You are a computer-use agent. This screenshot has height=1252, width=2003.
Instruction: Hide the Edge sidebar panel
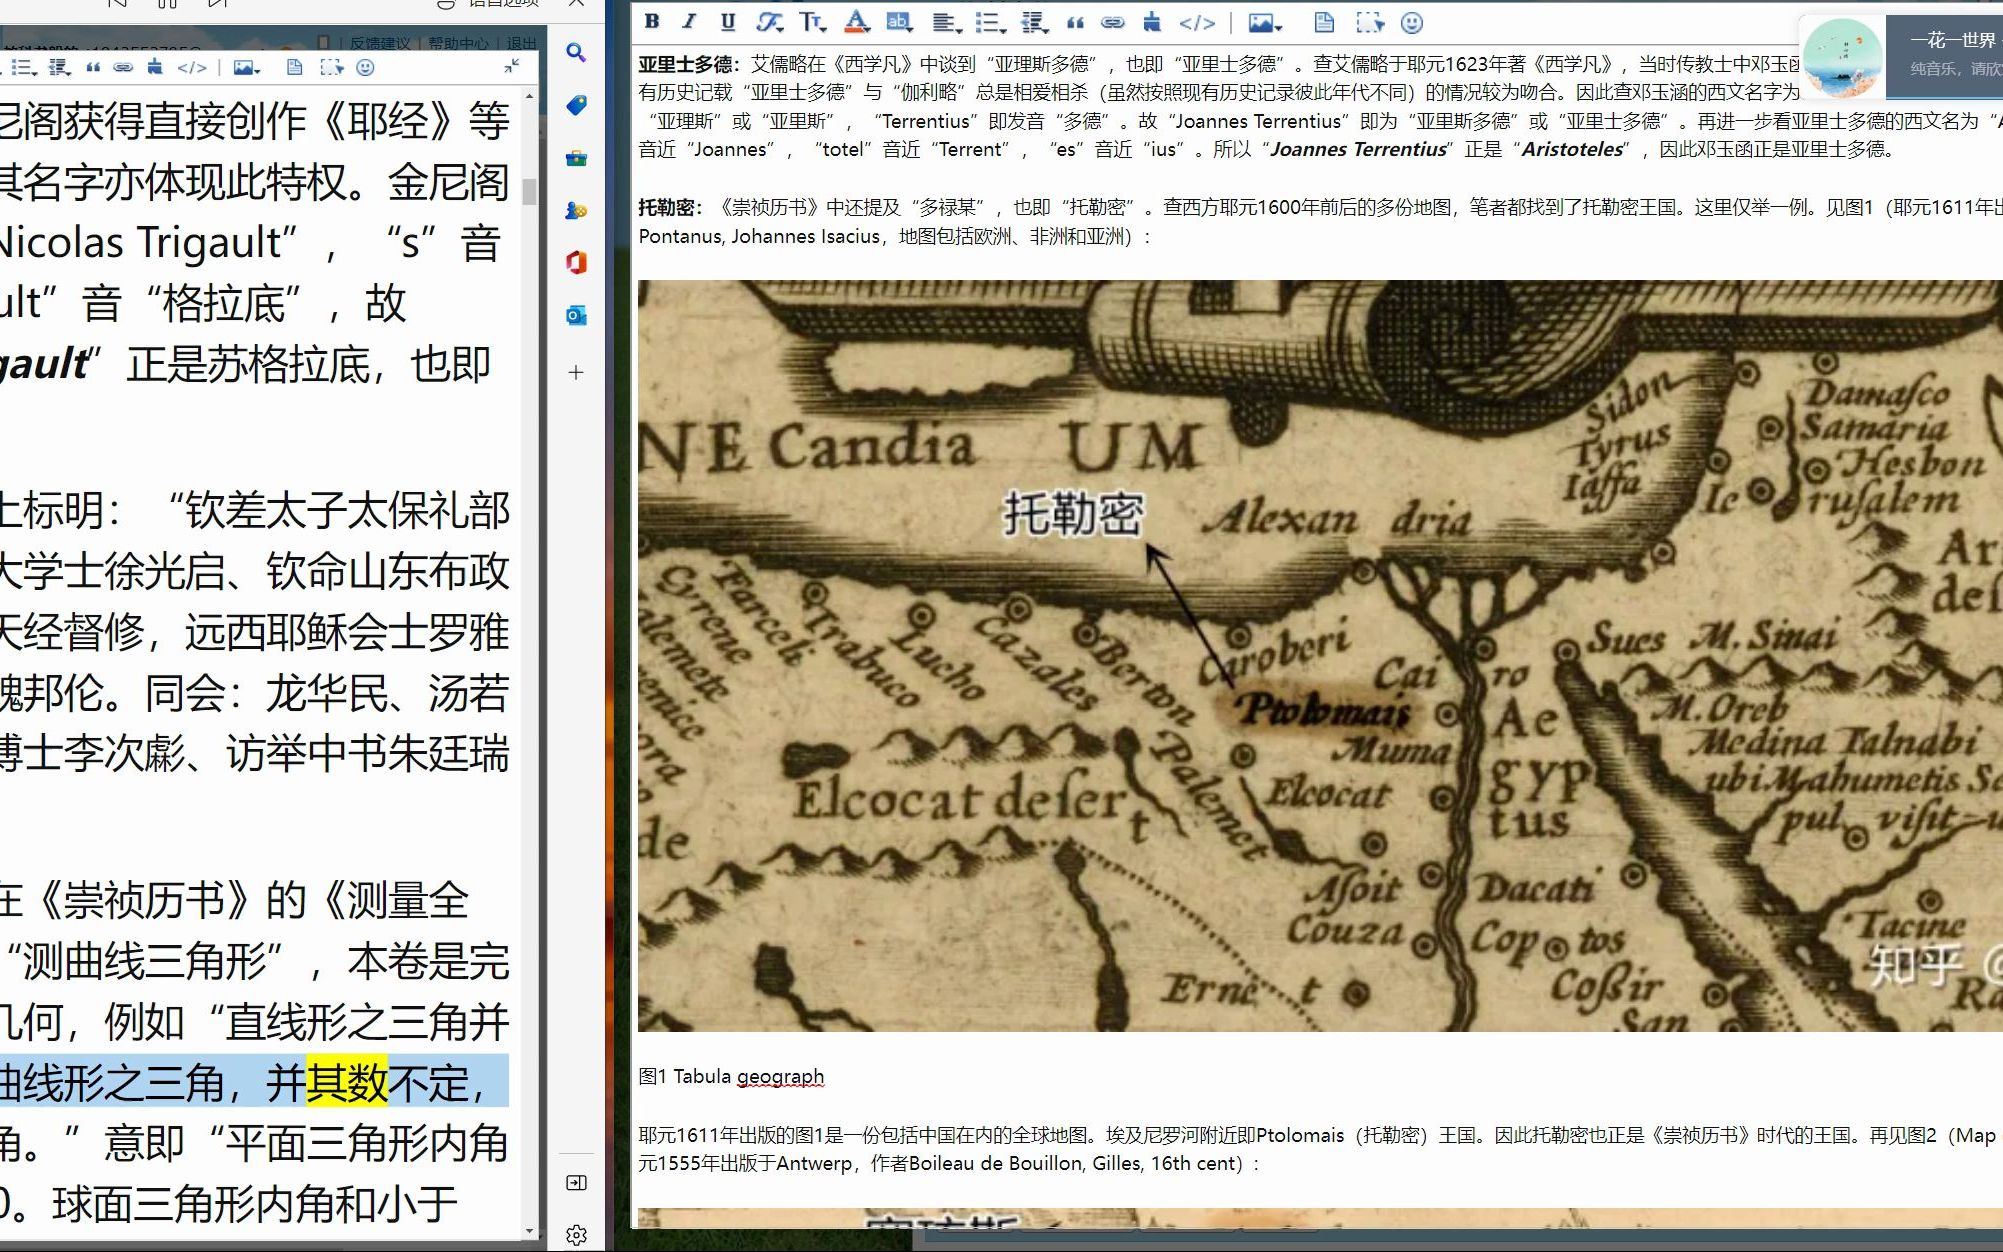tap(576, 1183)
